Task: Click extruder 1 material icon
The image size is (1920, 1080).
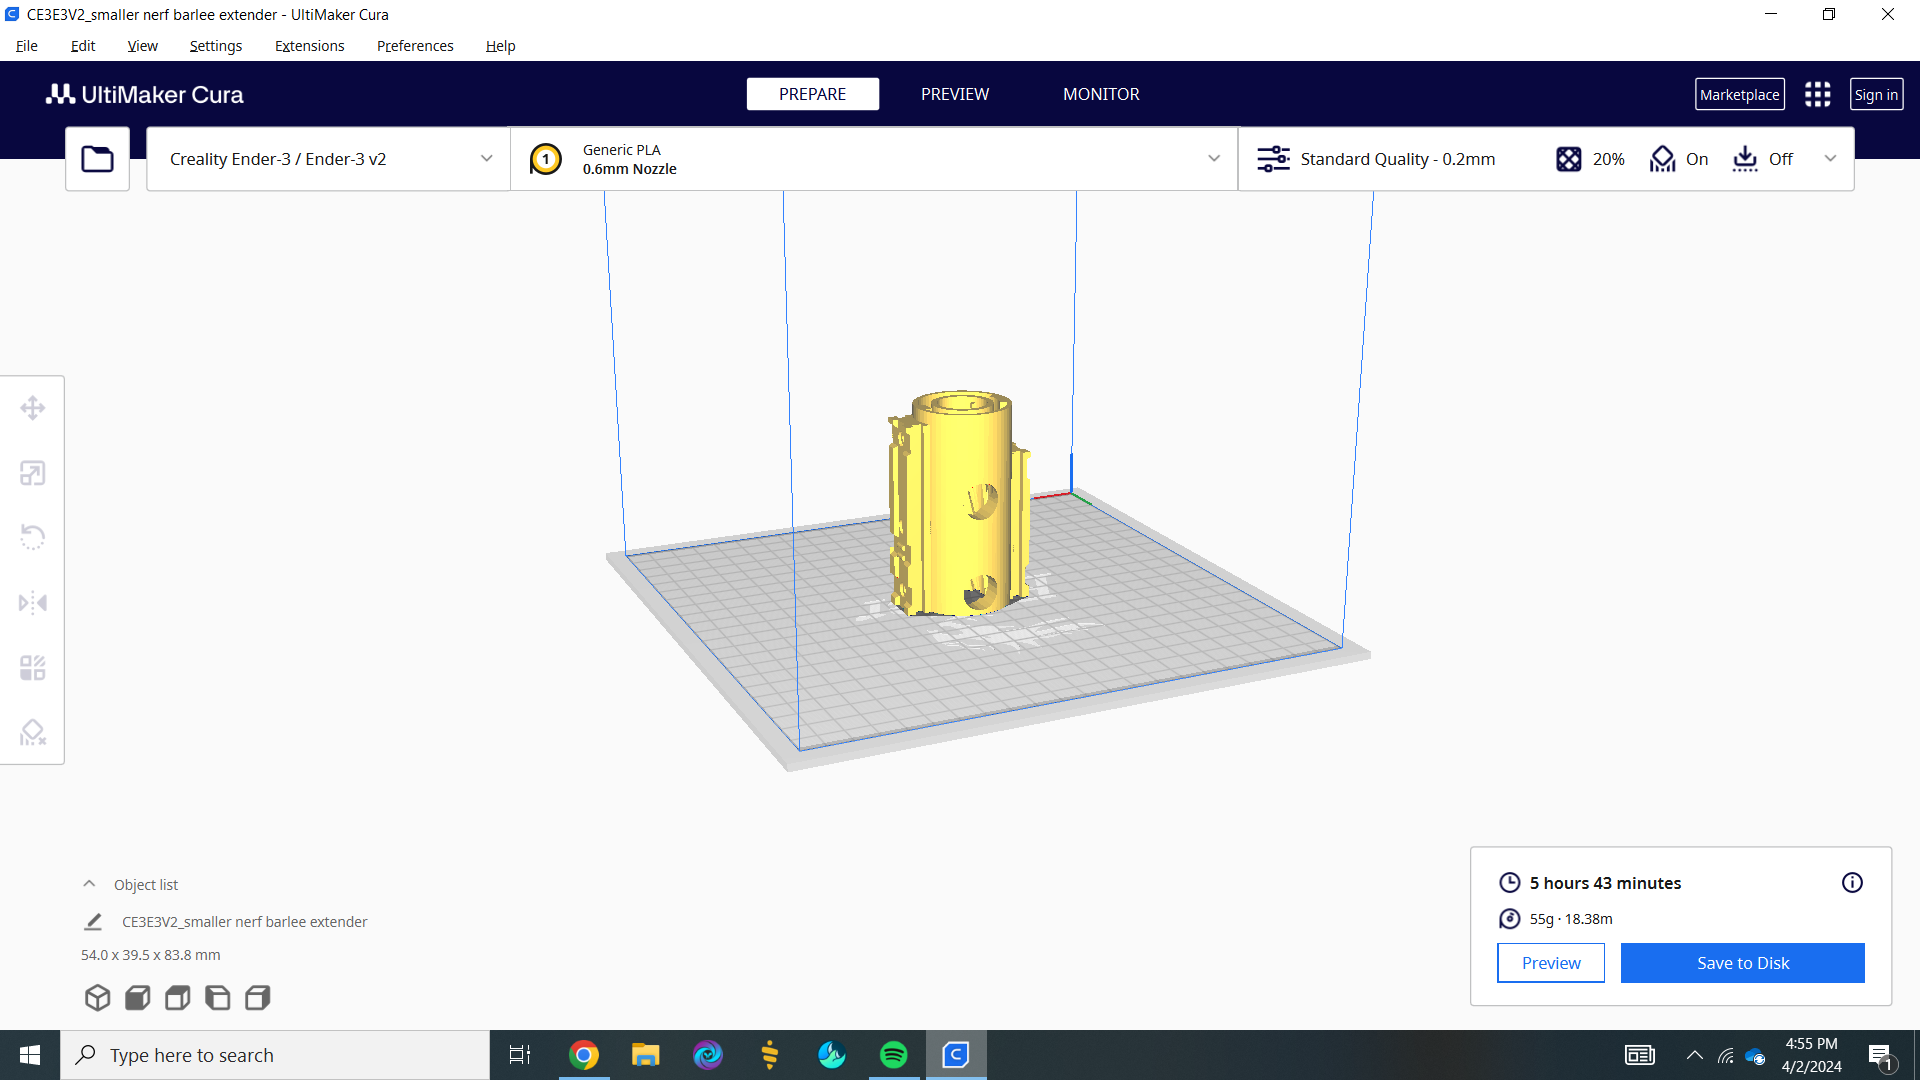Action: click(545, 159)
